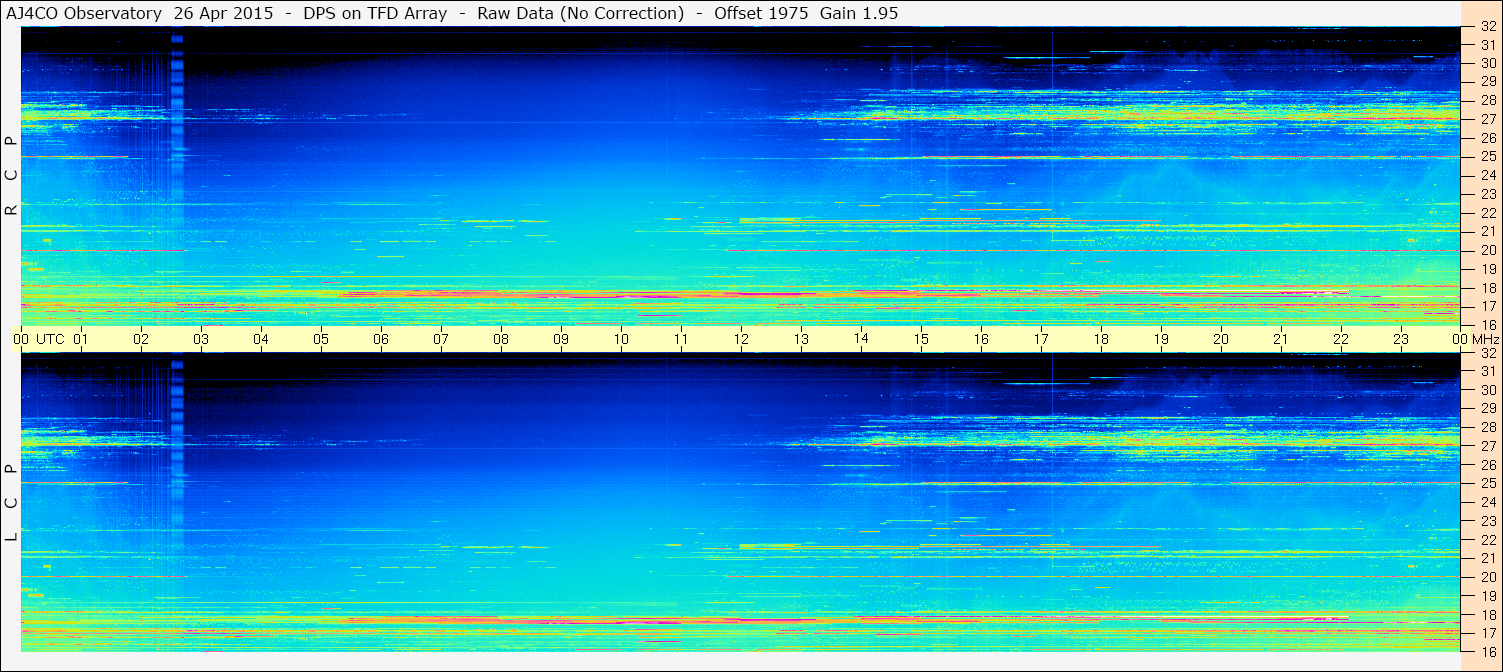Click the 18 hour mark on time axis

click(1101, 339)
